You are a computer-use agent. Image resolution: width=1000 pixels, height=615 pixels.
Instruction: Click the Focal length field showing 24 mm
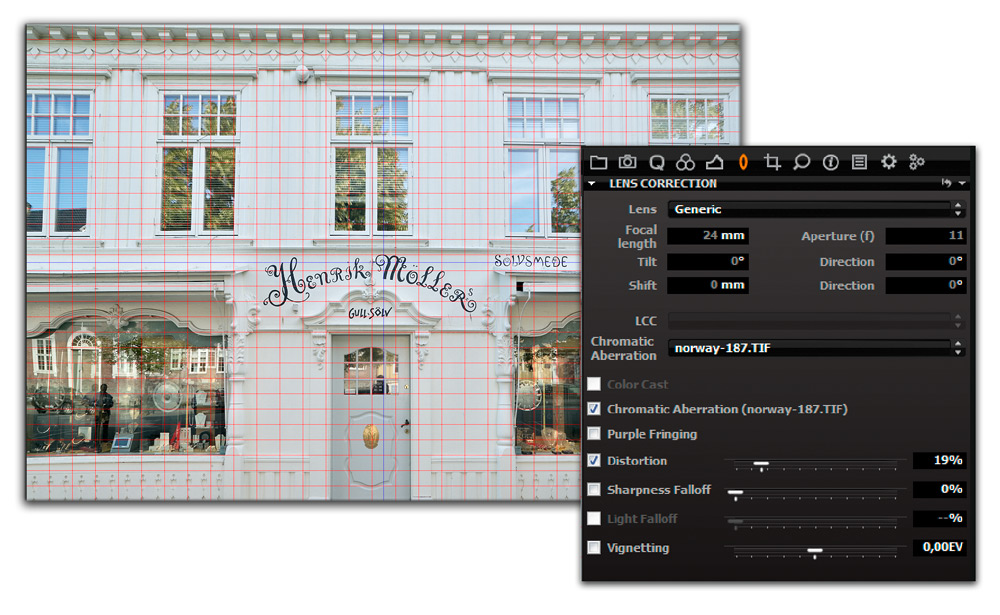coord(708,236)
